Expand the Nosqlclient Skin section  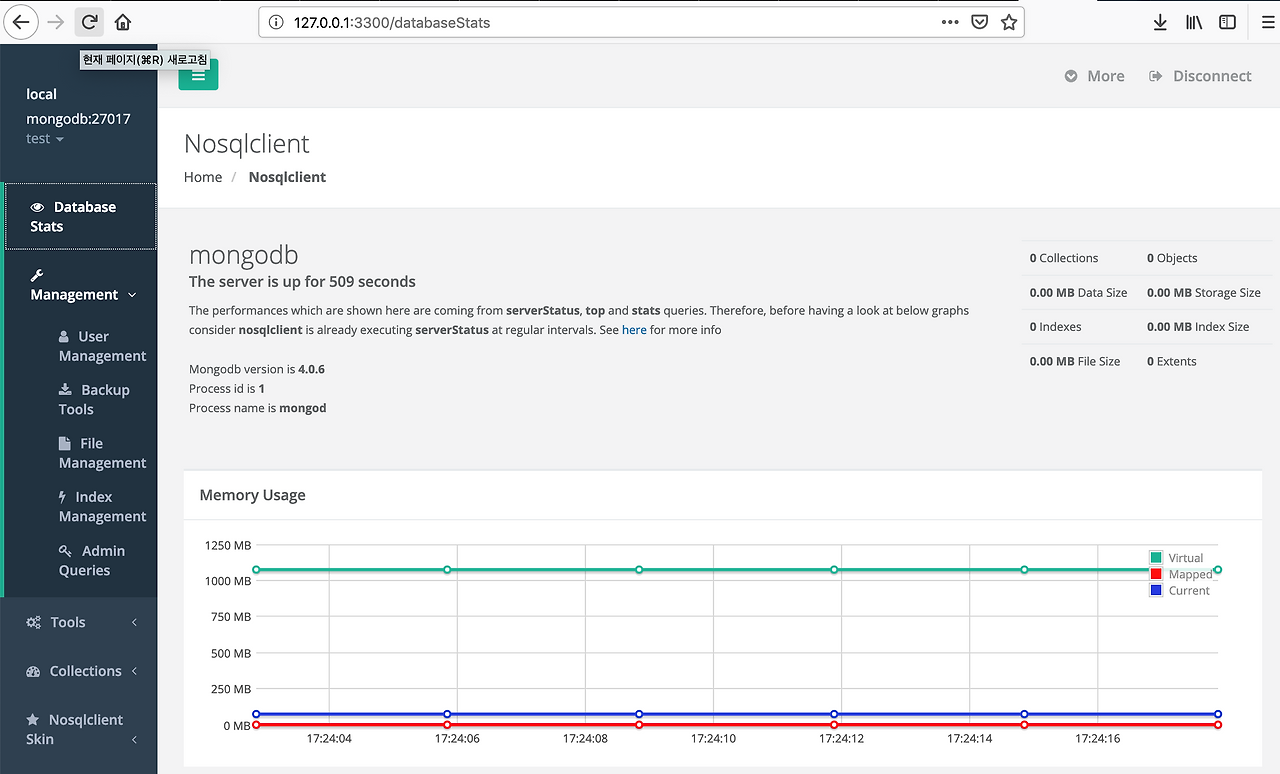tap(80, 729)
